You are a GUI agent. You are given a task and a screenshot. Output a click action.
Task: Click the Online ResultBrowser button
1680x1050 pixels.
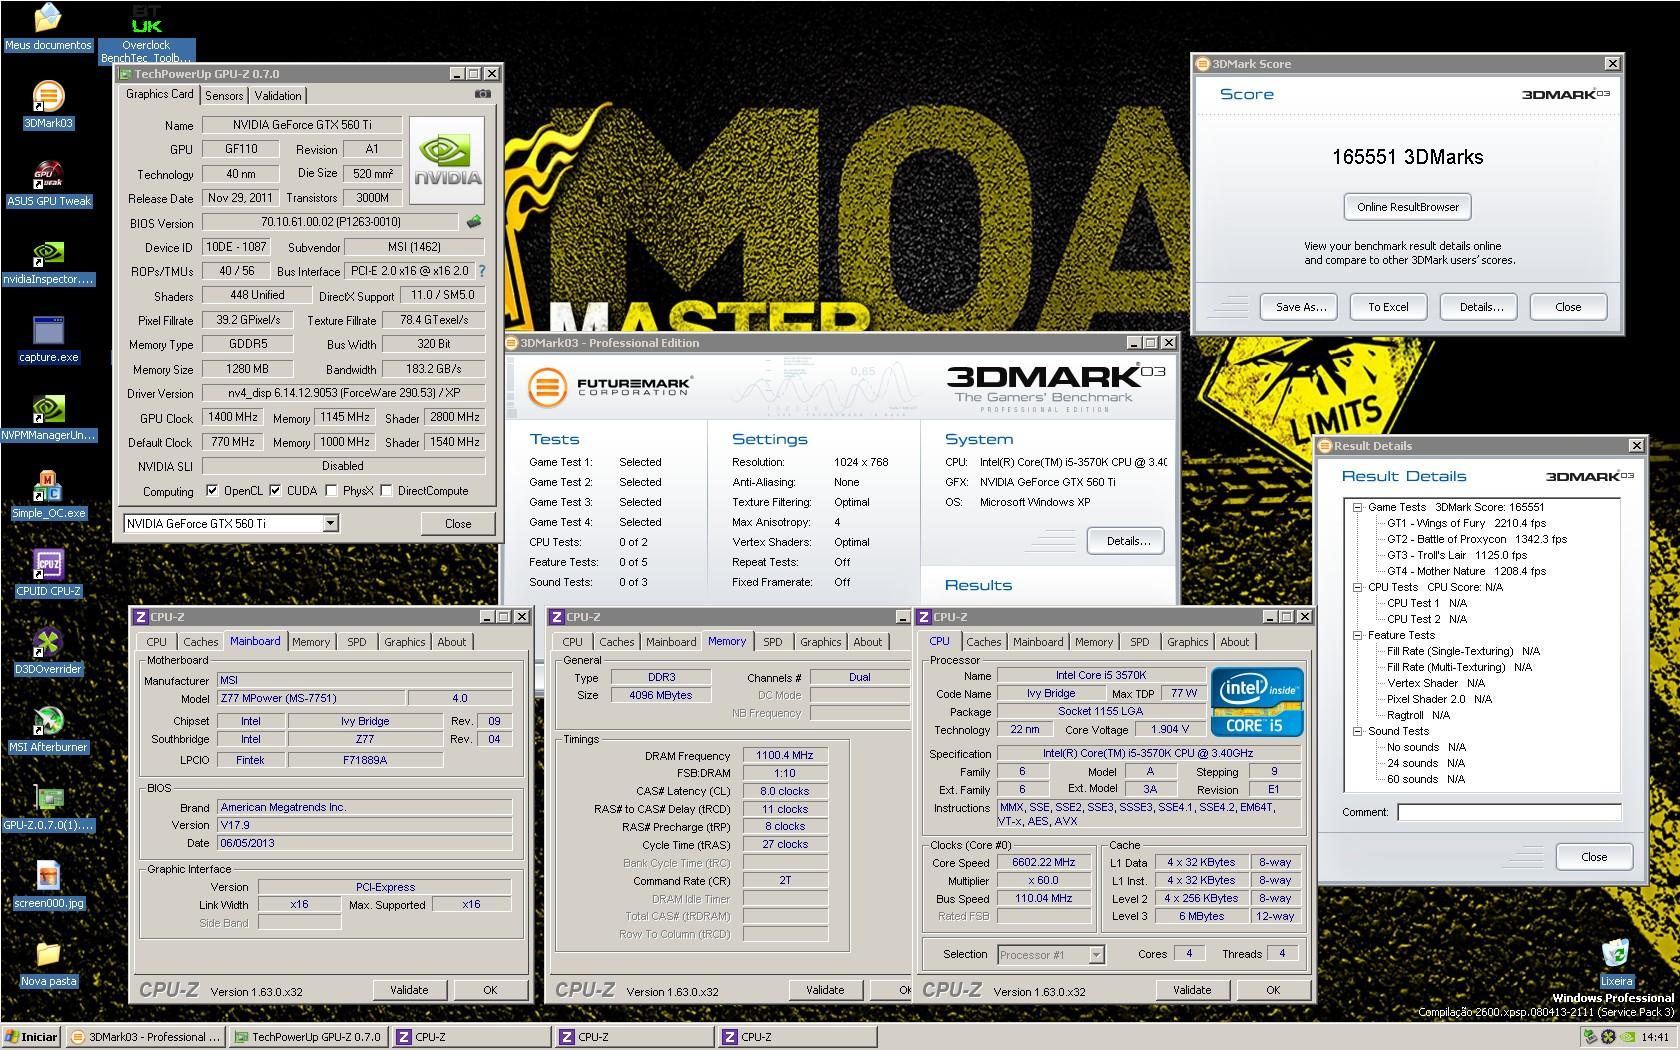point(1407,207)
